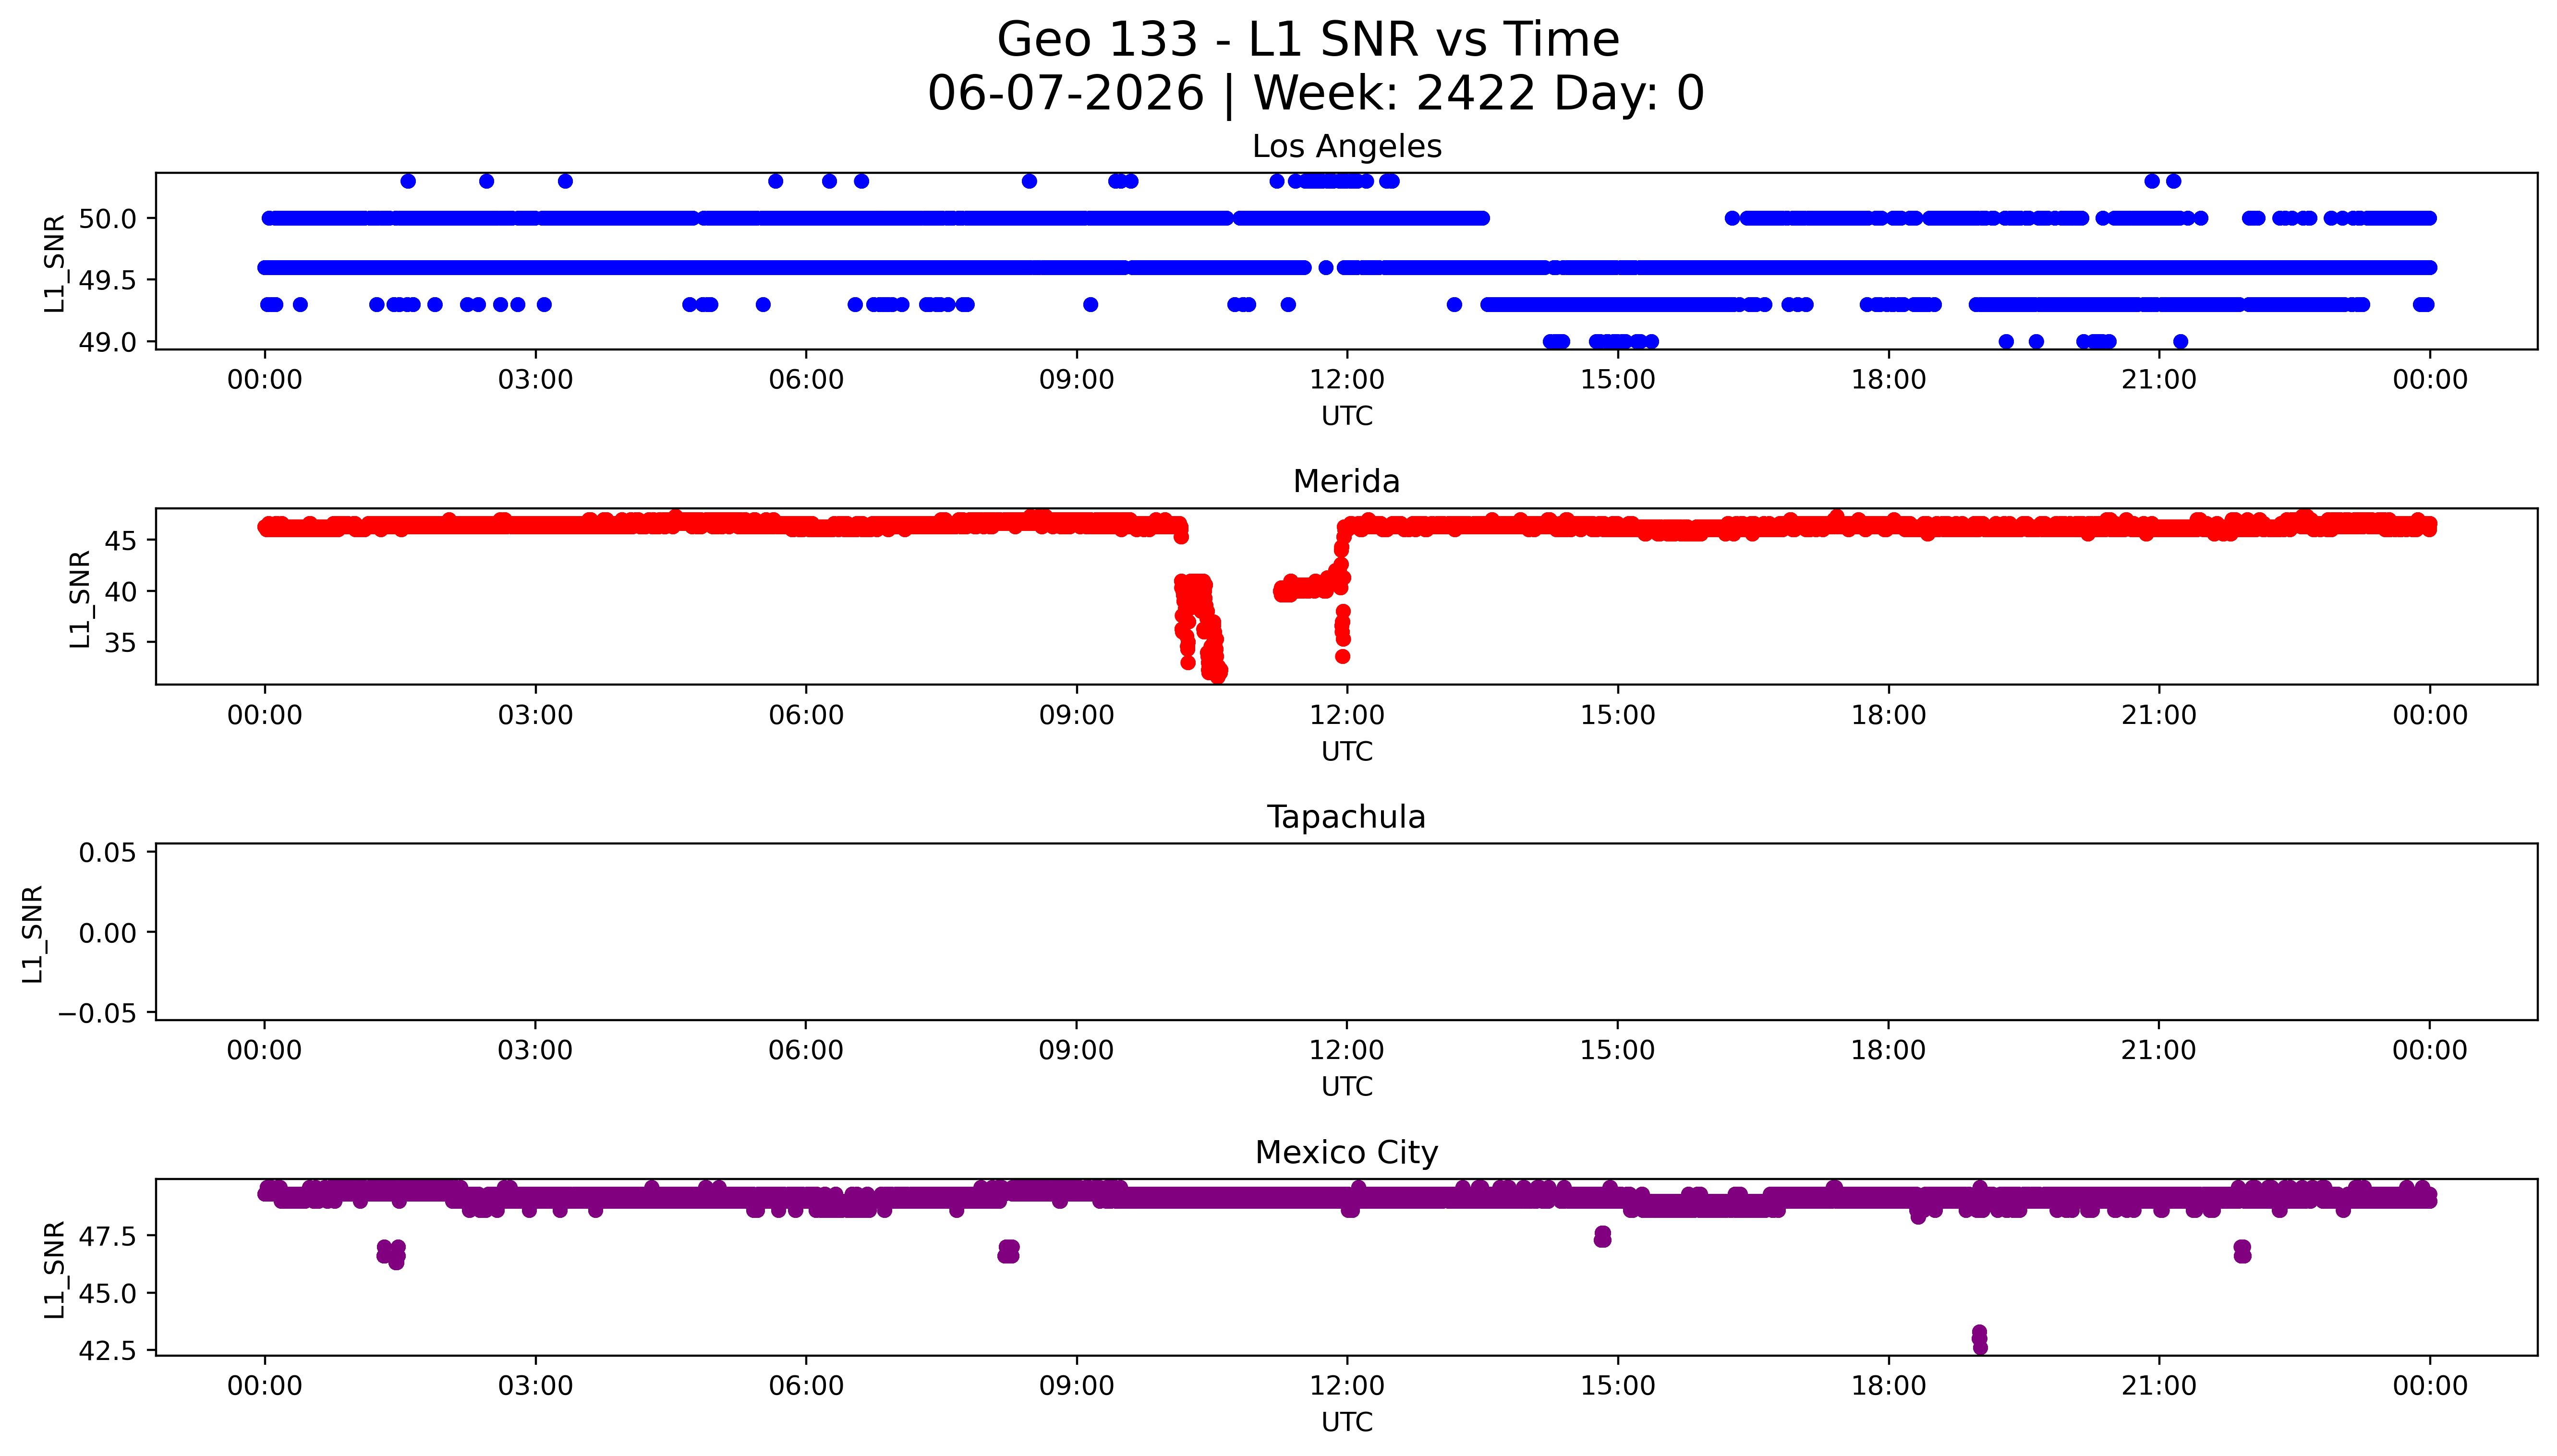Click the 35 y-axis label in Merida plot
The width and height of the screenshot is (2557, 1456).
click(x=120, y=642)
